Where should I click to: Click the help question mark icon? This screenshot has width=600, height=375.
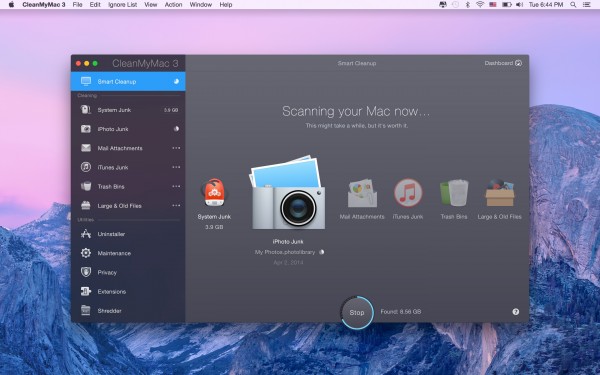[x=516, y=312]
